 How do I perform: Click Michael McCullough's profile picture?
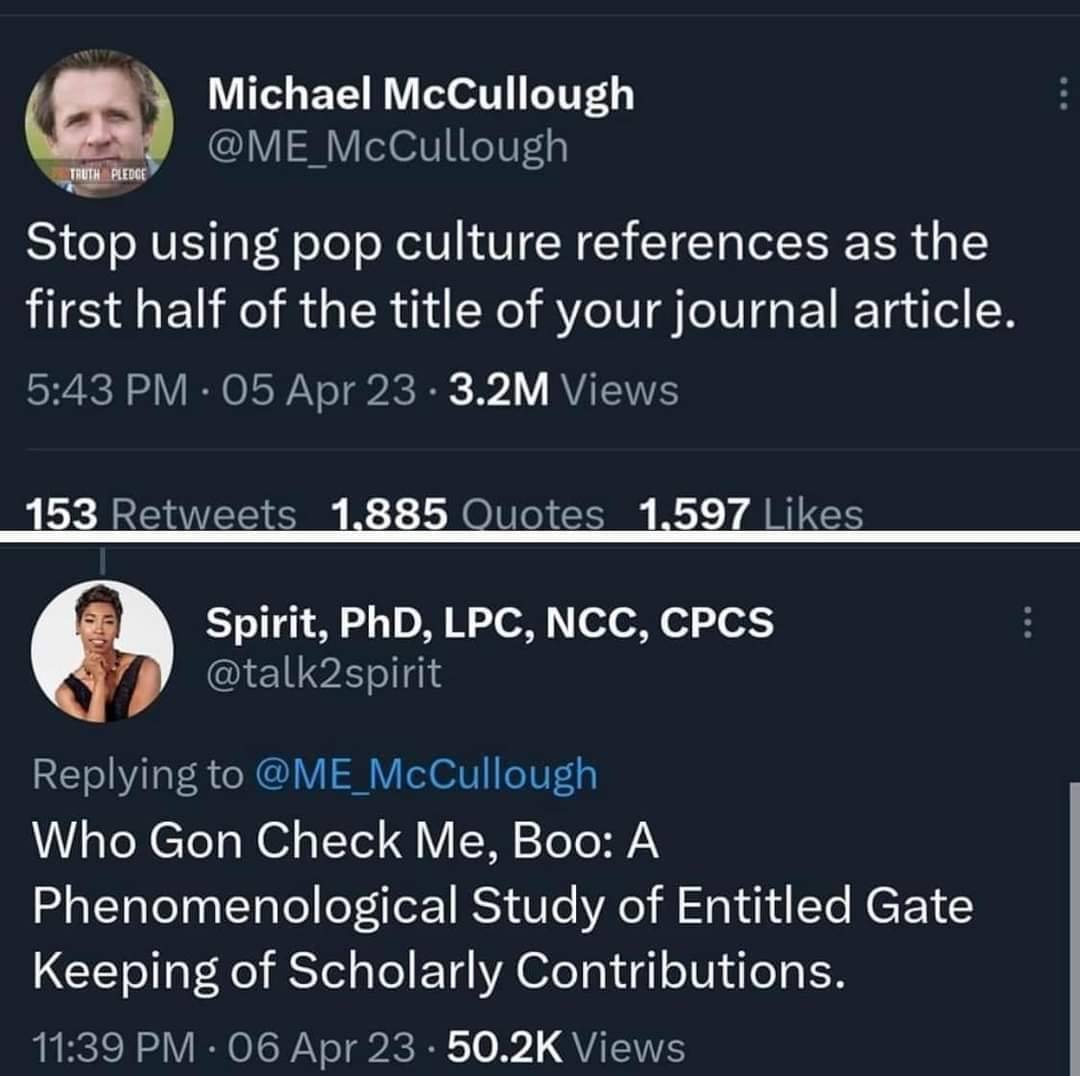(x=99, y=124)
